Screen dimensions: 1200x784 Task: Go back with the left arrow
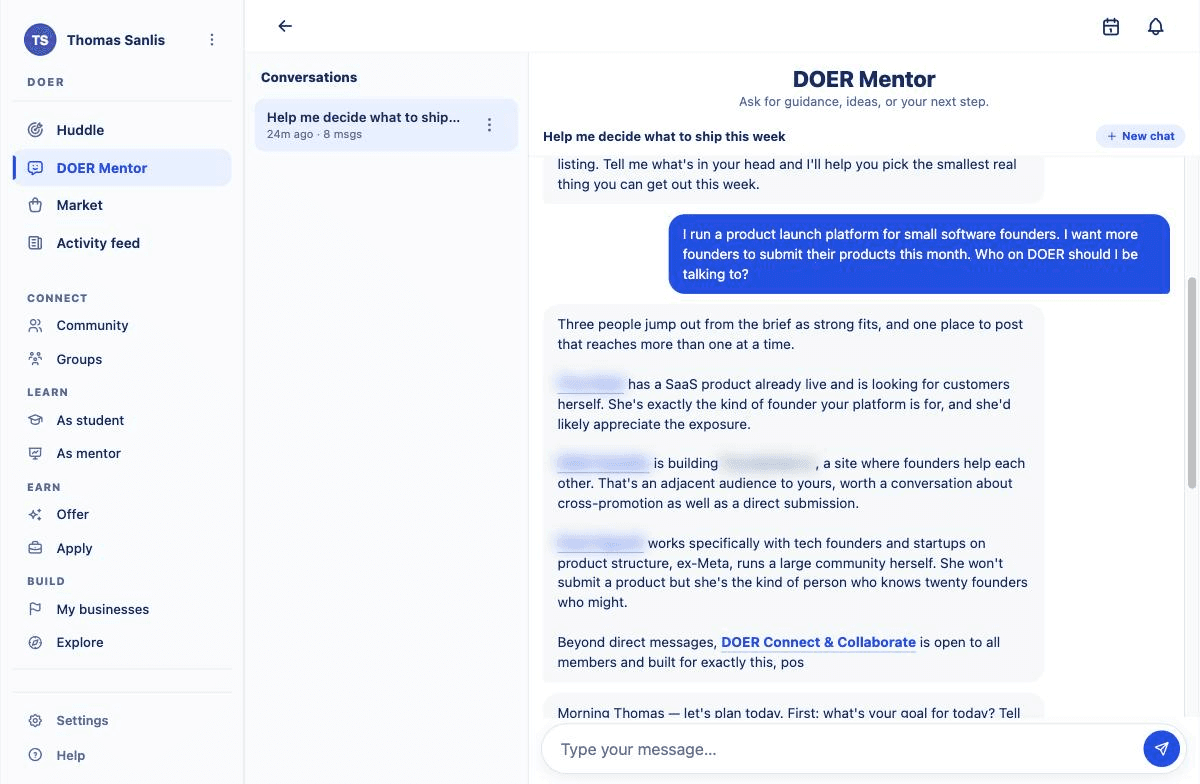[285, 26]
